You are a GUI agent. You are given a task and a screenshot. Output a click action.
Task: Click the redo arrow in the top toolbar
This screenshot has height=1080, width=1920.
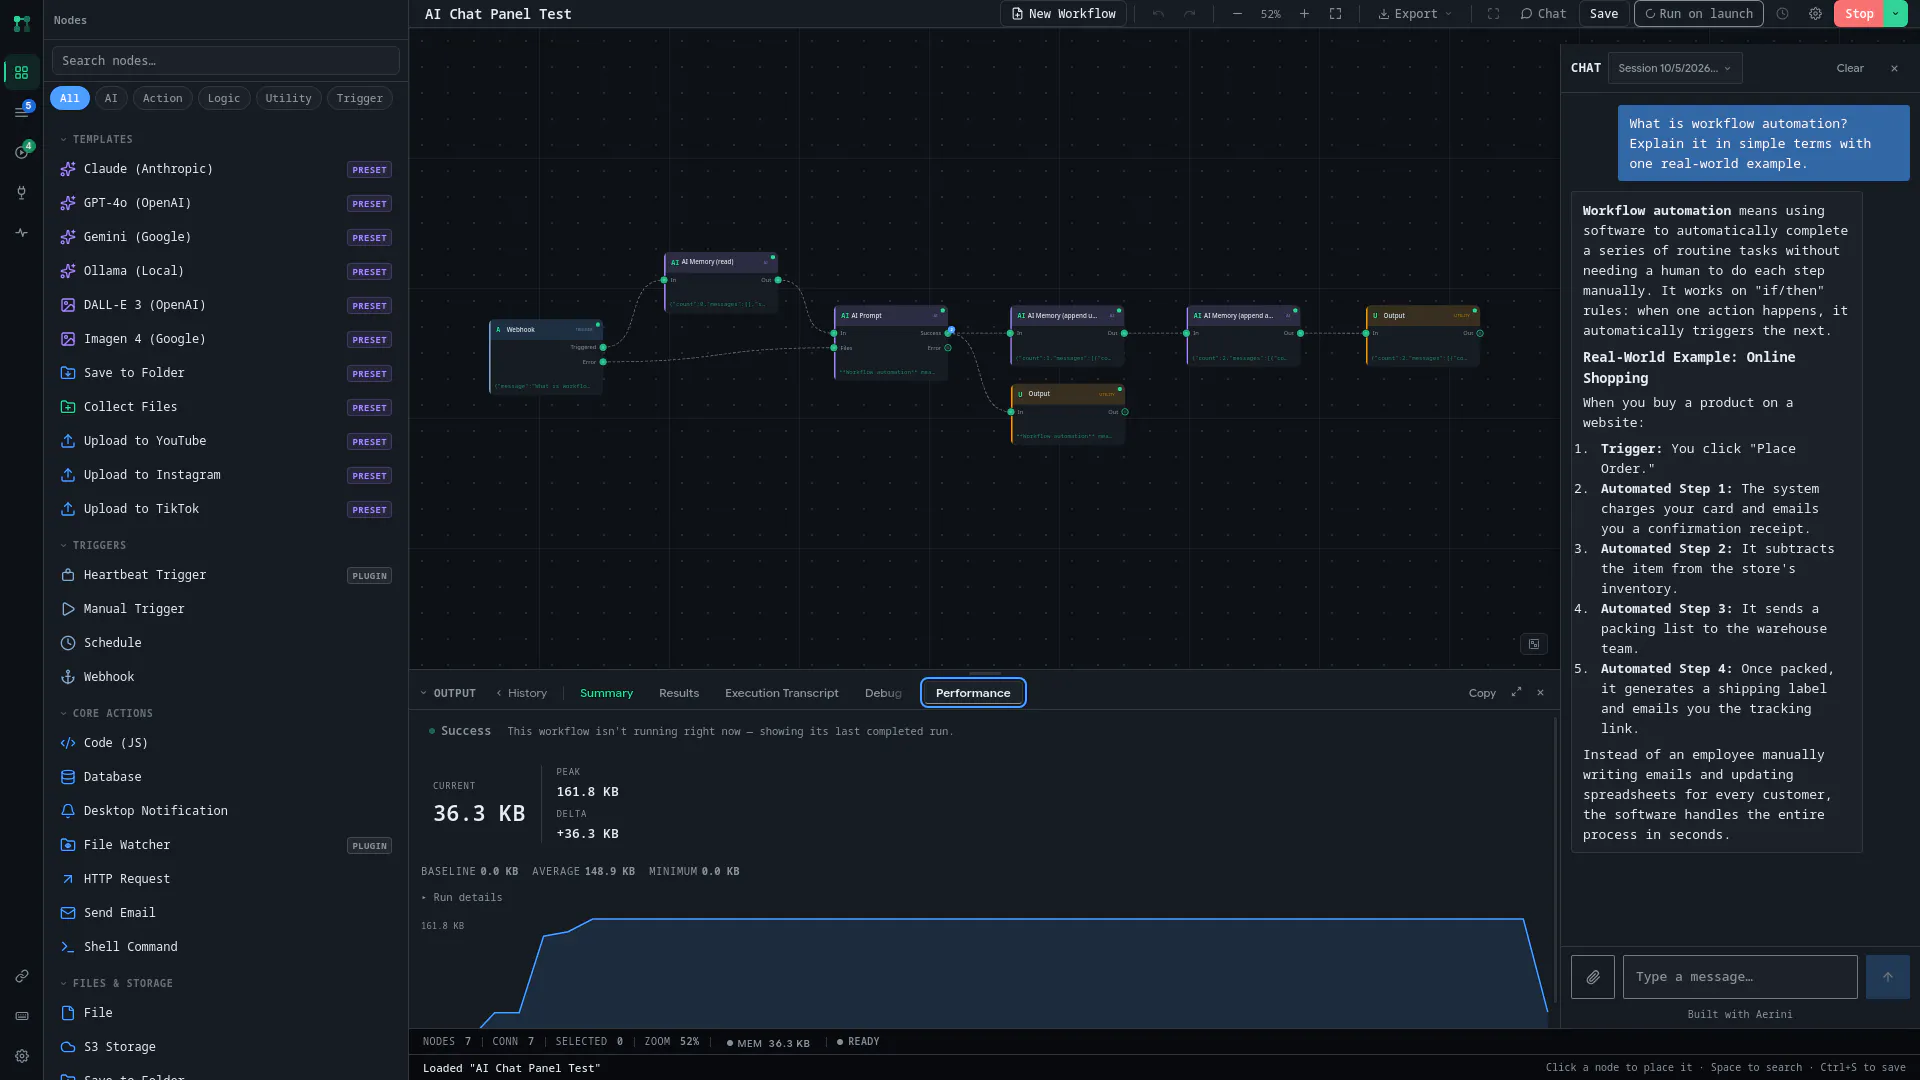click(x=1189, y=14)
